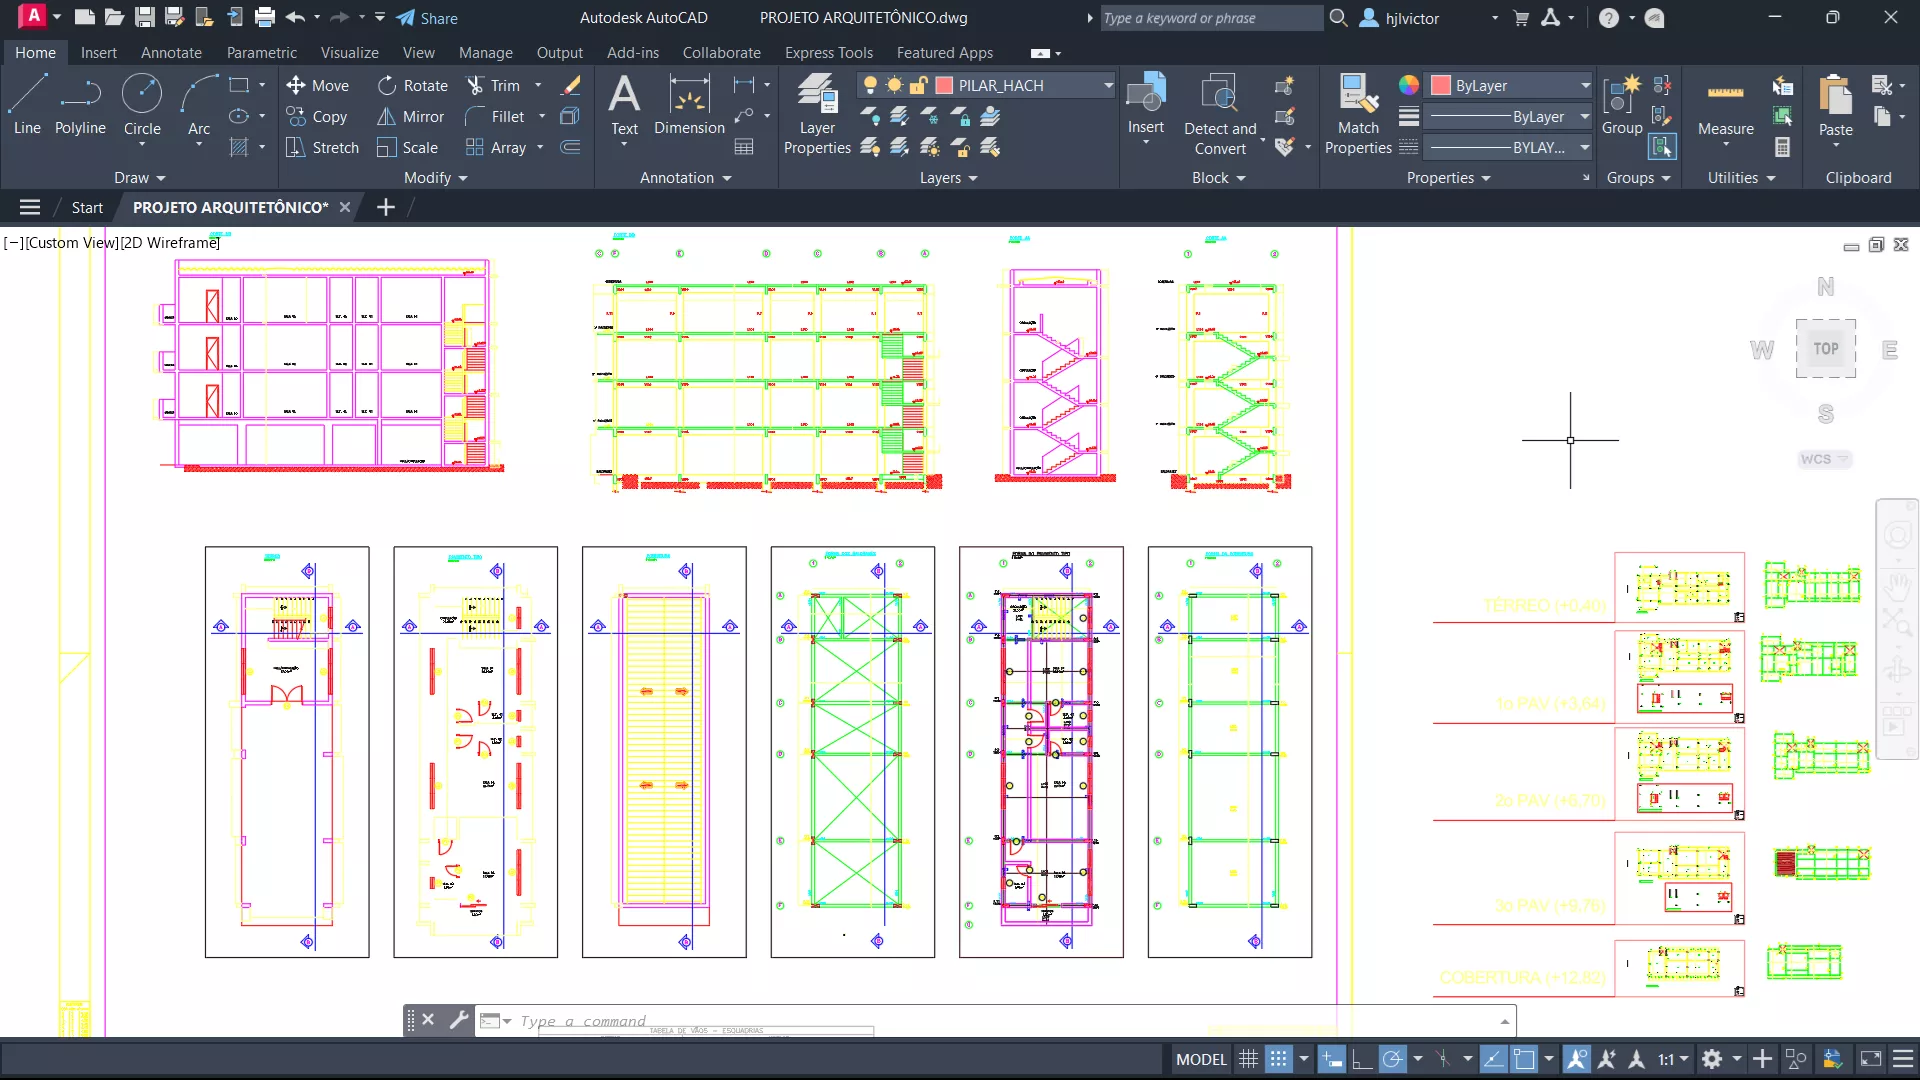
Task: Select the Polyline draw tool
Action: point(80,105)
